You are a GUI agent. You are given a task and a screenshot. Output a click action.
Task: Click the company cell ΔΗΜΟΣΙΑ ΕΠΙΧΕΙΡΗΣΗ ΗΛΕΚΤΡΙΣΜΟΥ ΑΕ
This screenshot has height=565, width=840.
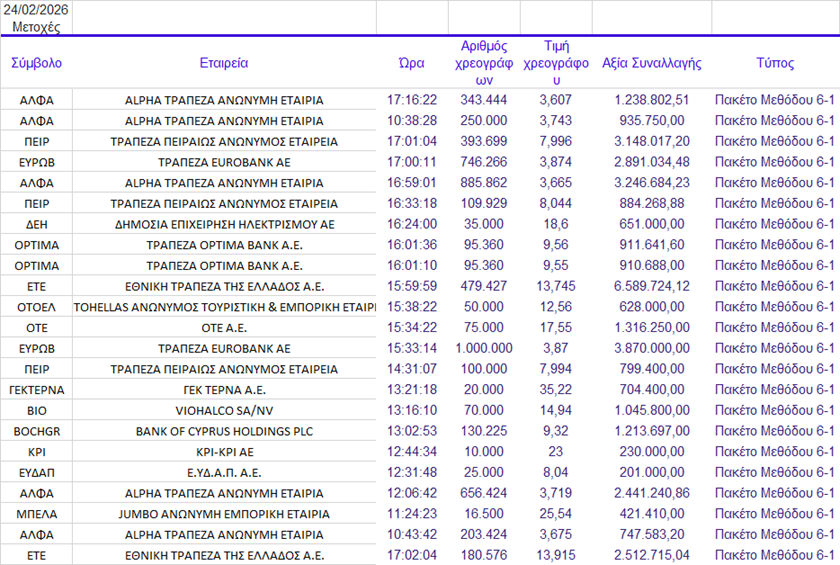[x=224, y=224]
